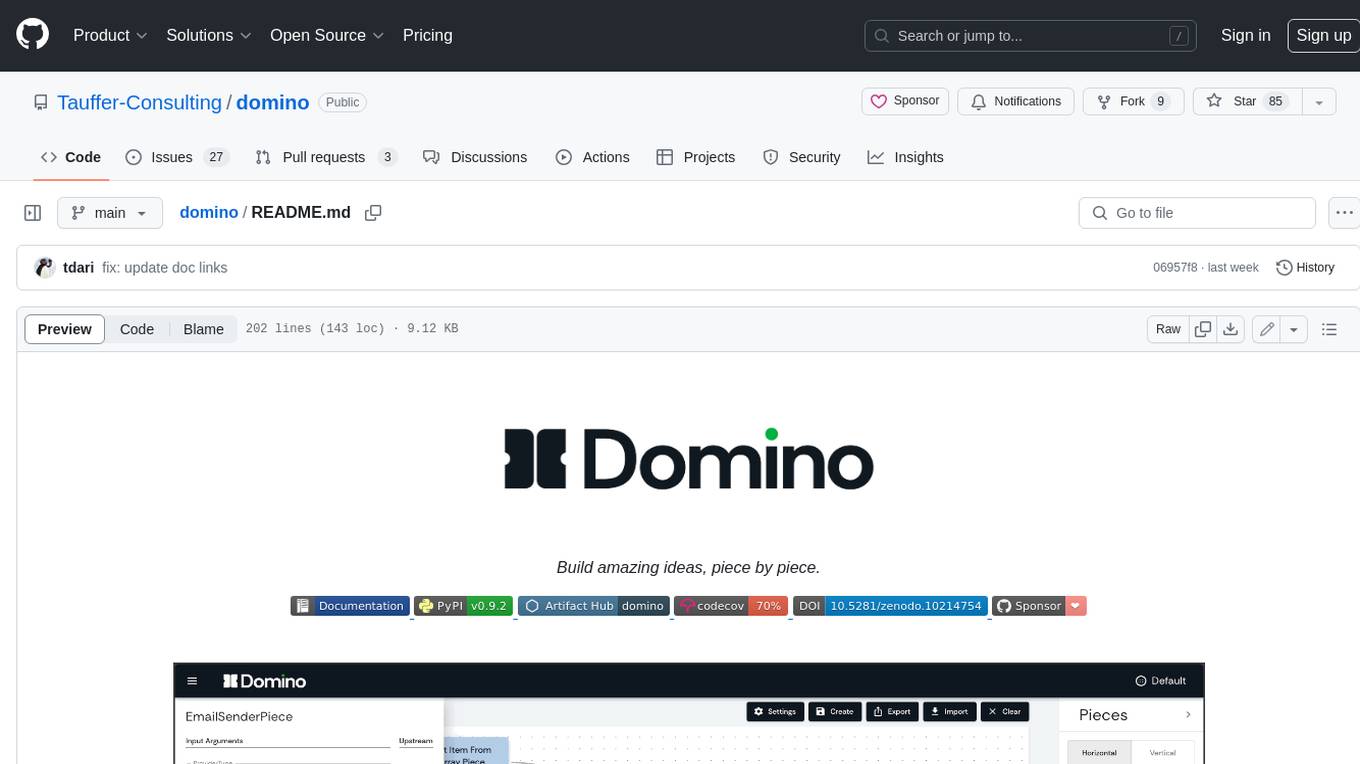Open the more file actions ellipsis
Image resolution: width=1360 pixels, height=764 pixels.
pyautogui.click(x=1344, y=213)
